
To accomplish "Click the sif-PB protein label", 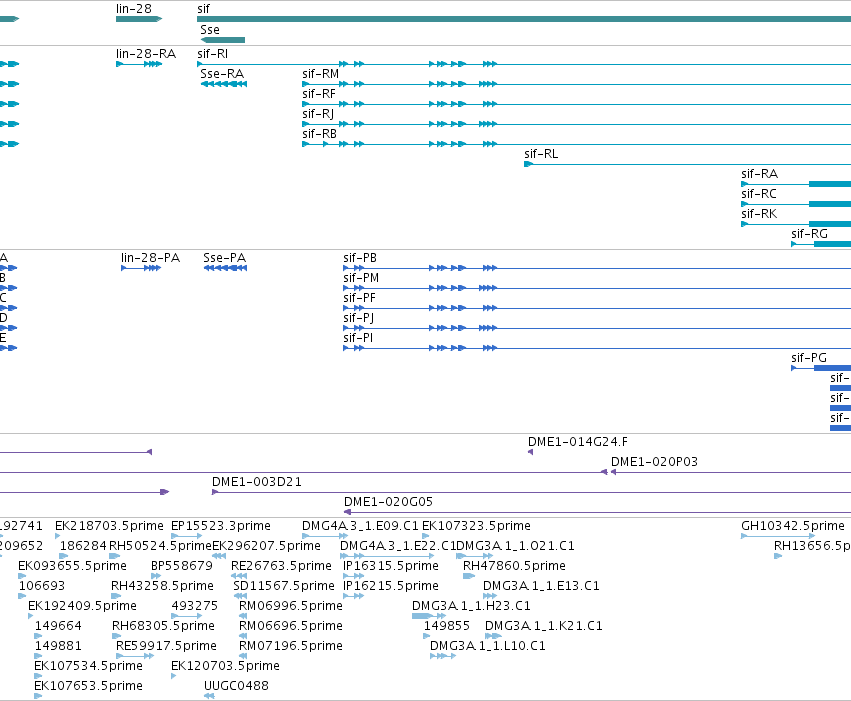I will [360, 258].
